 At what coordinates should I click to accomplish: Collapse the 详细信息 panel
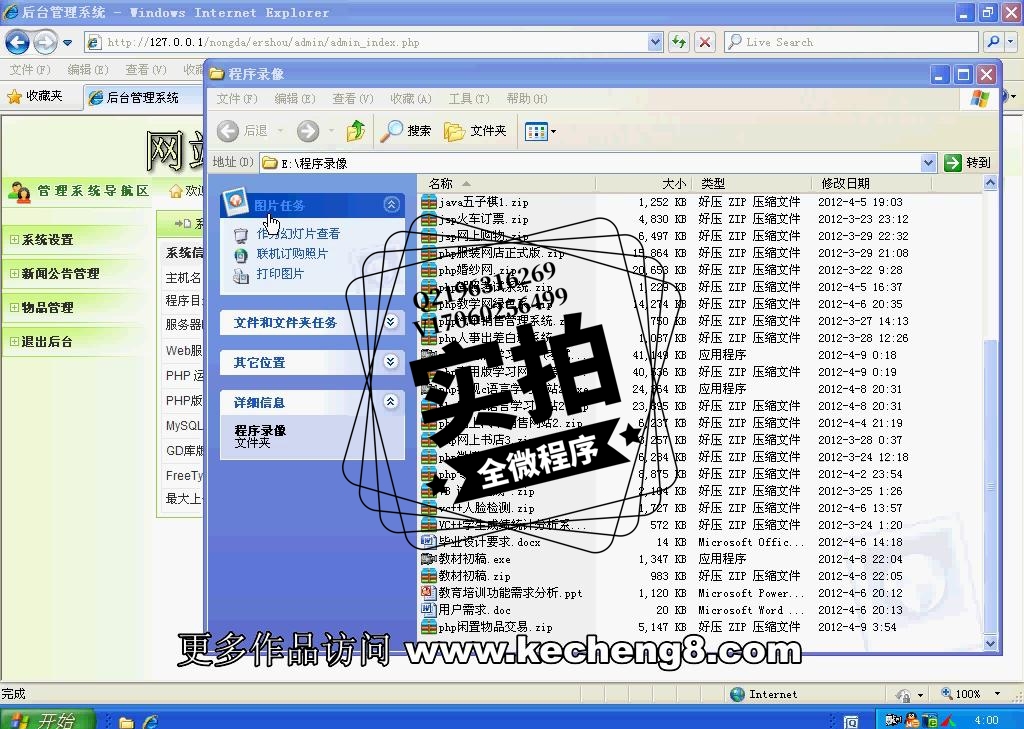coord(391,401)
